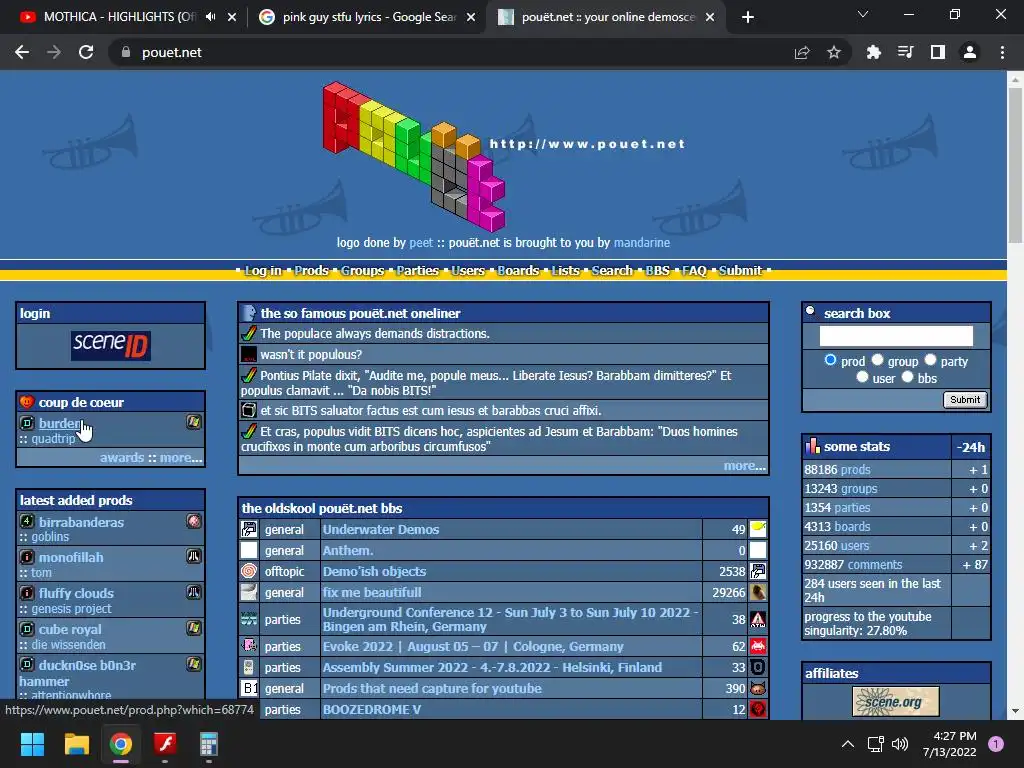Click the SceneID login logo
Viewport: 1024px width, 768px height.
pyautogui.click(x=111, y=345)
